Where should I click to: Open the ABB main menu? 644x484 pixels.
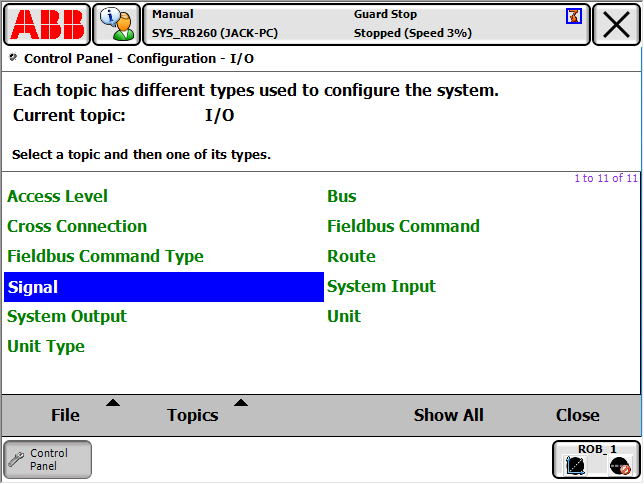click(46, 24)
